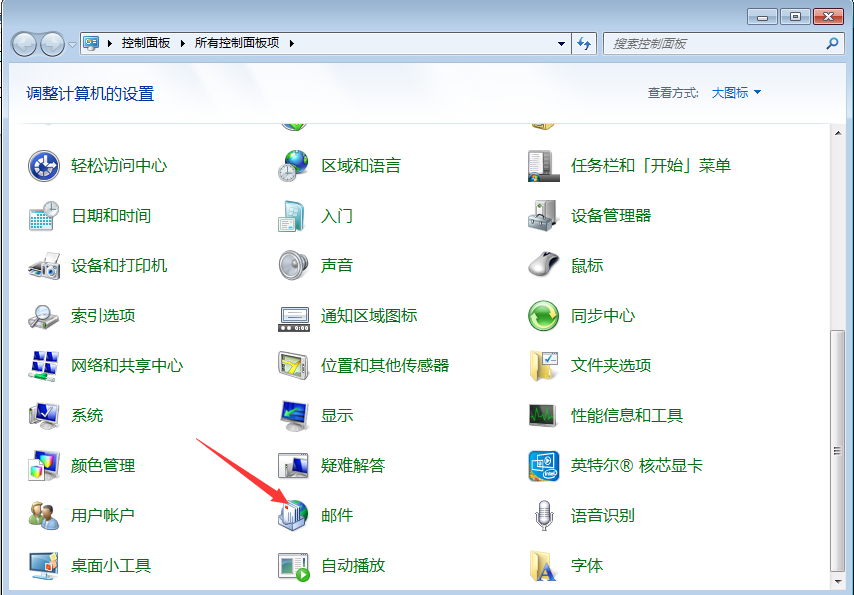Click the 控制面板 breadcrumb segment

point(146,43)
